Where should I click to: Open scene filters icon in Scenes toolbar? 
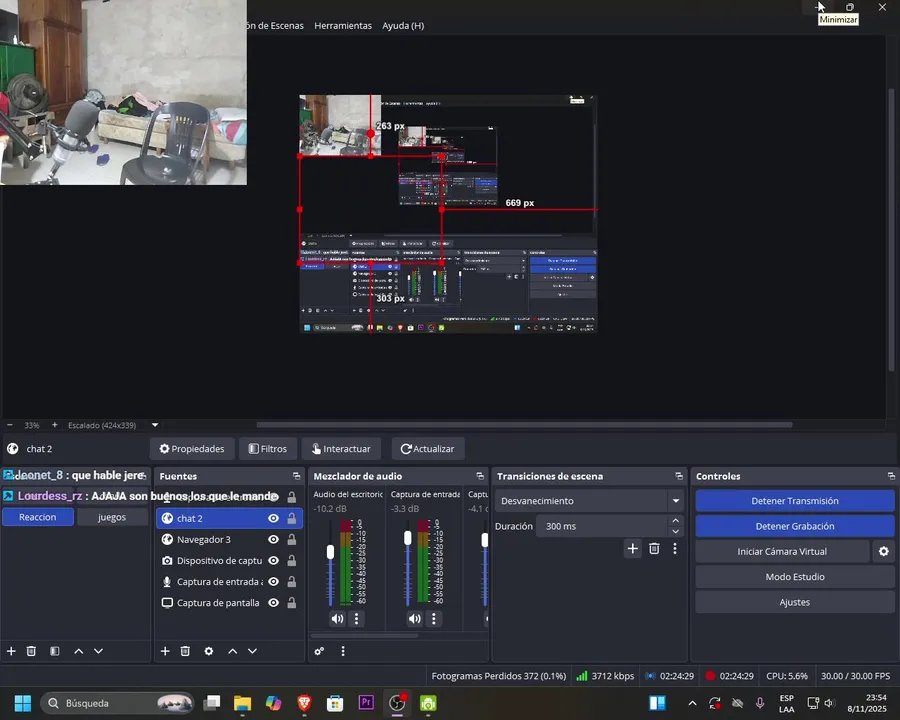55,651
